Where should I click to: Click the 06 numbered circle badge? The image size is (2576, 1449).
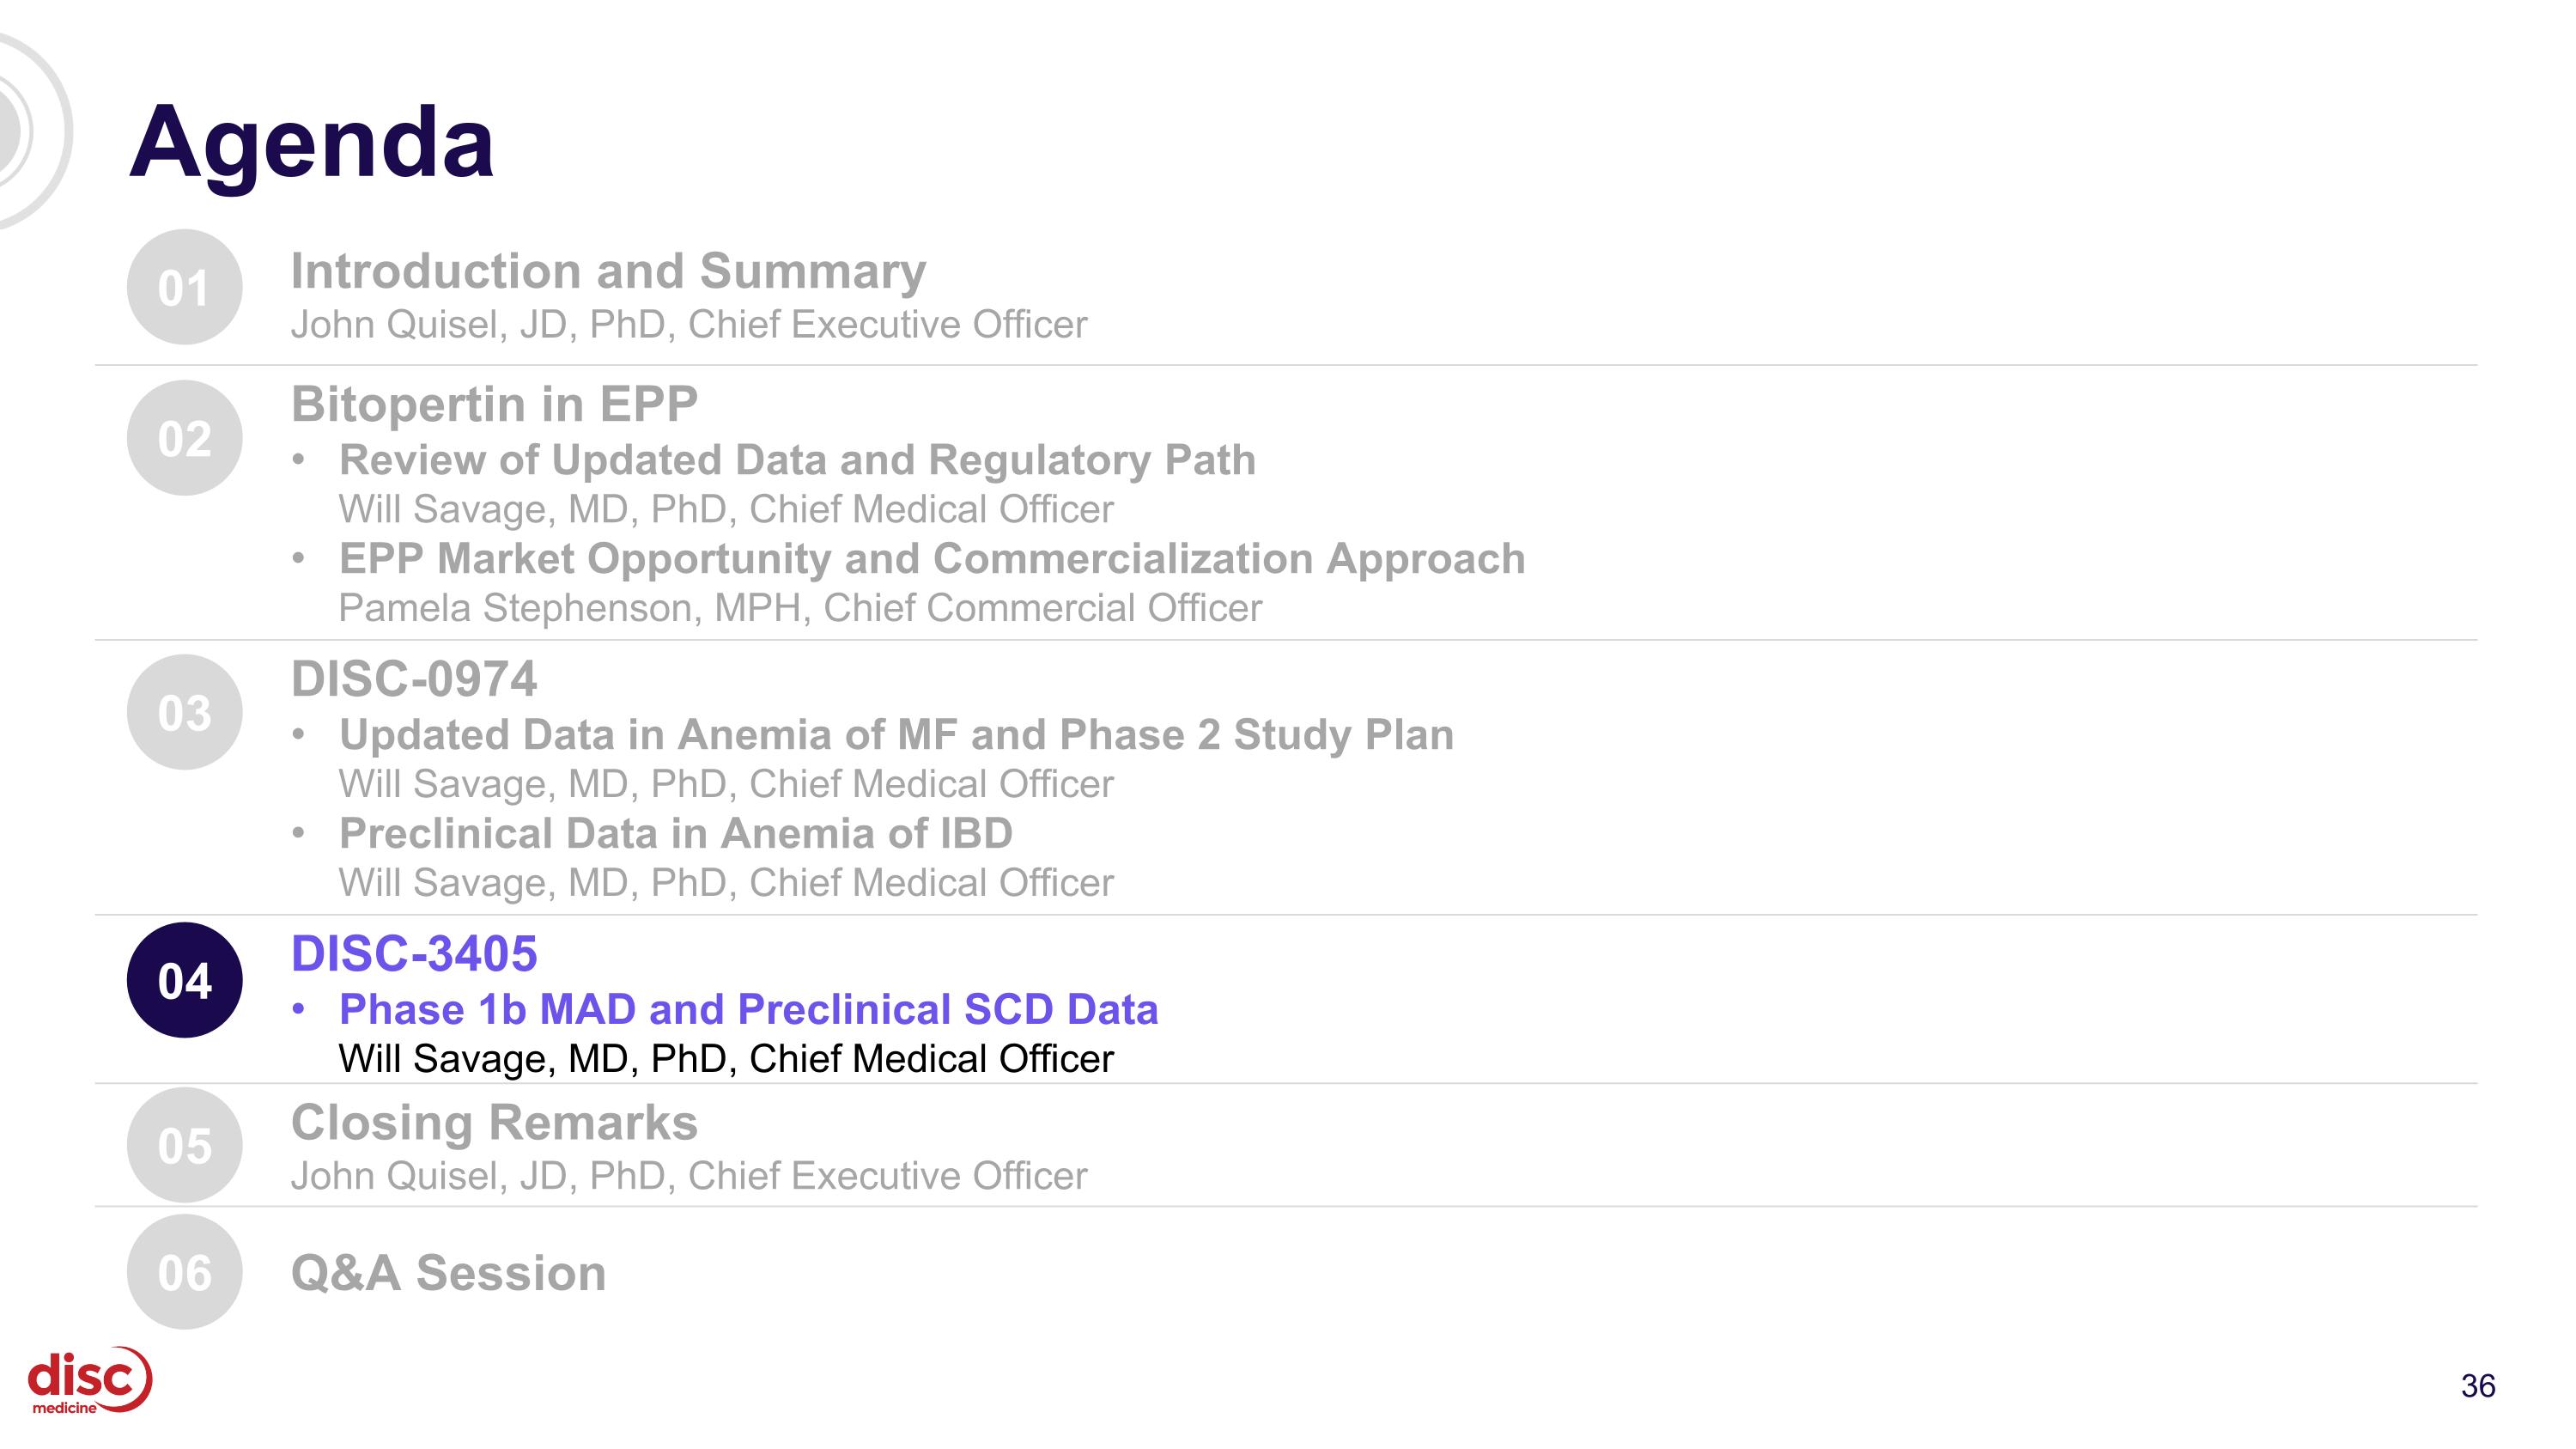[184, 1272]
